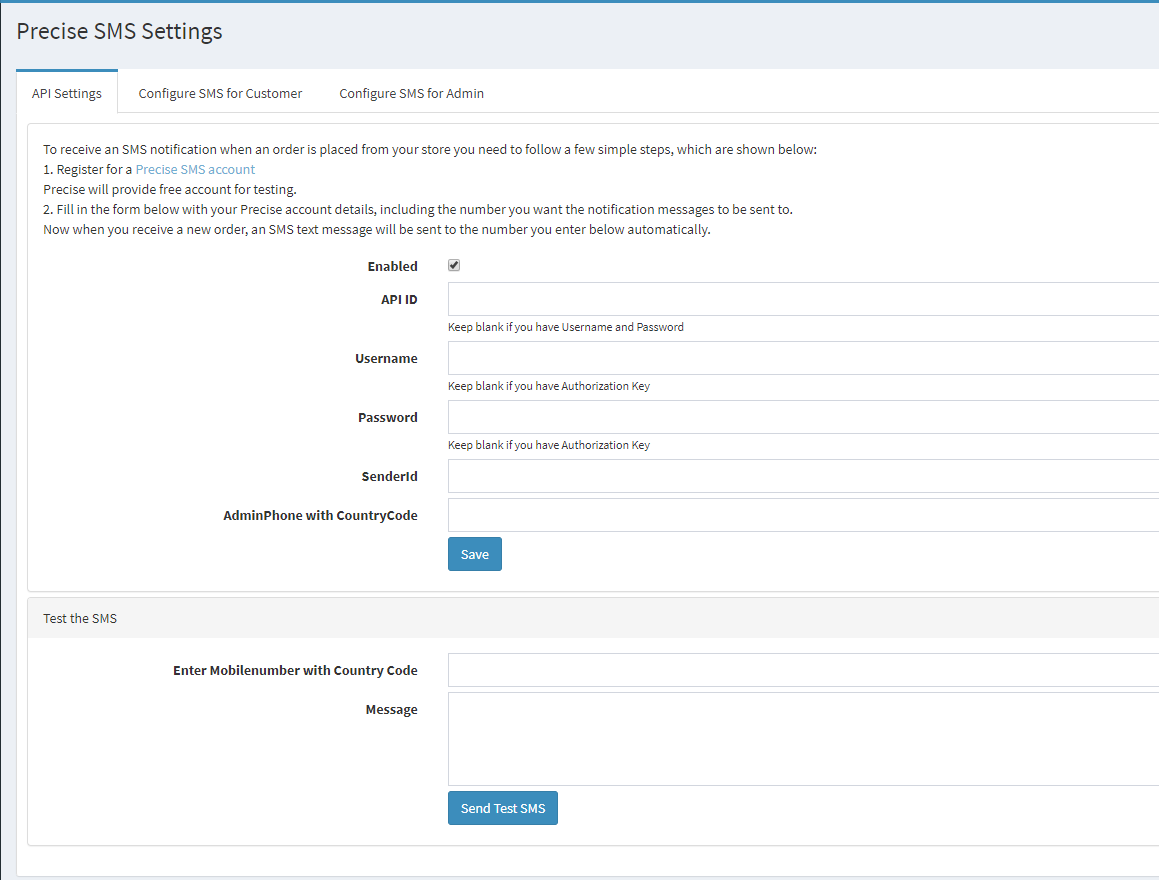Save the API settings
The image size is (1159, 880).
475,554
